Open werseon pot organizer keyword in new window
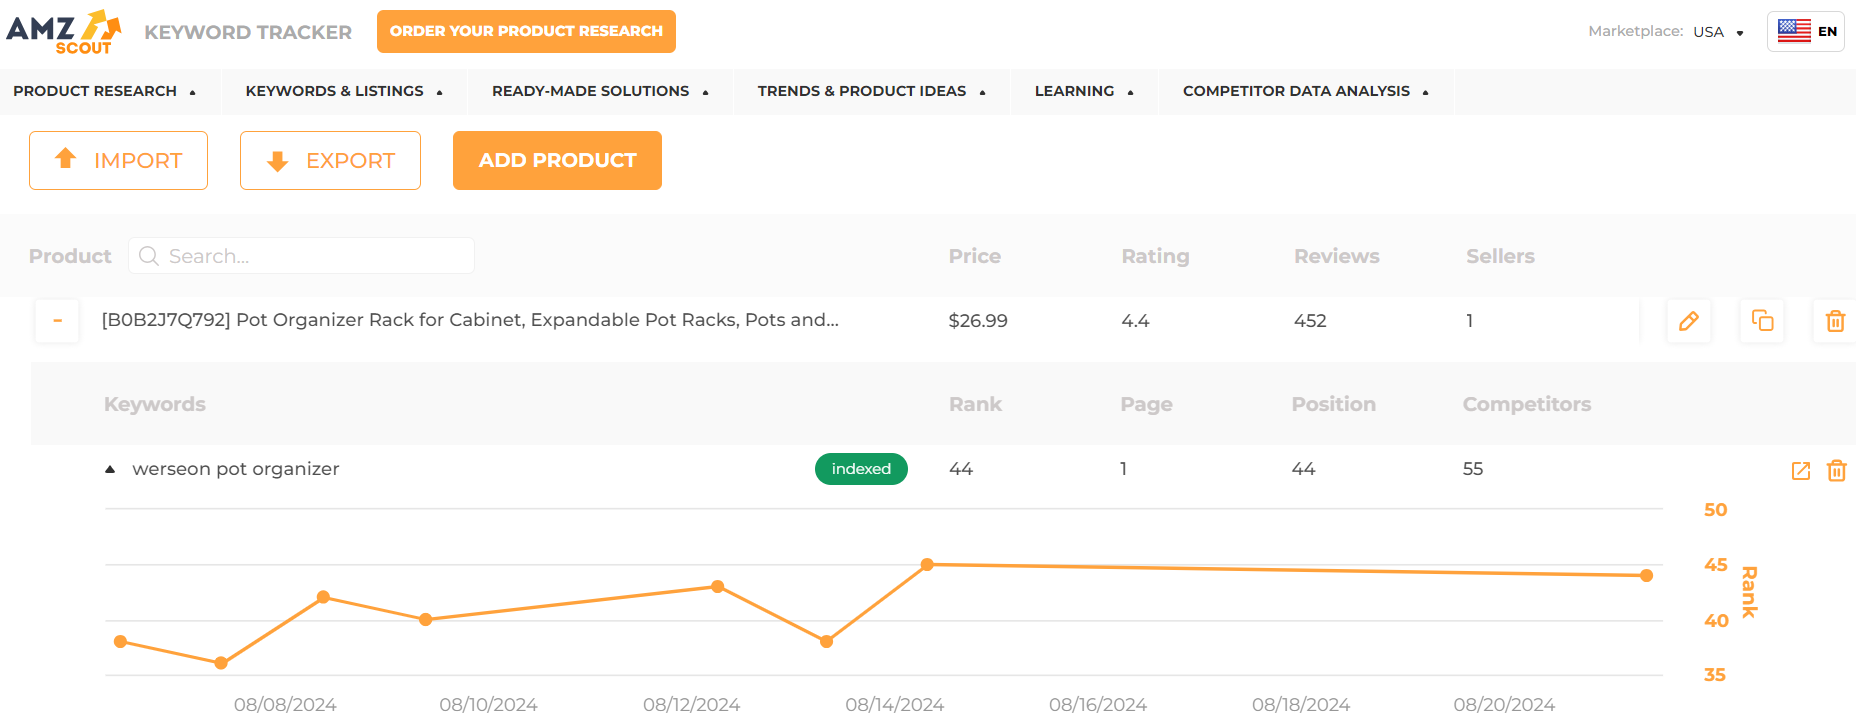1856x728 pixels. click(1801, 470)
